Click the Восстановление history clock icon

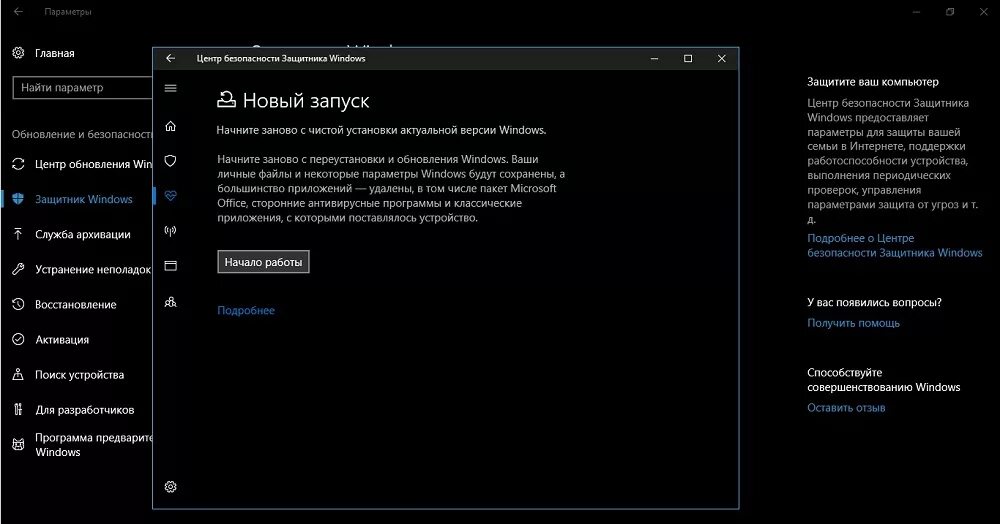point(18,304)
